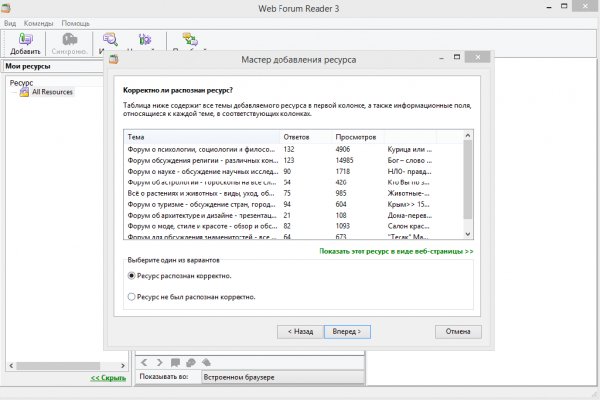
Task: Click the cell 'Крым>> 15...'
Action: [x=408, y=204]
